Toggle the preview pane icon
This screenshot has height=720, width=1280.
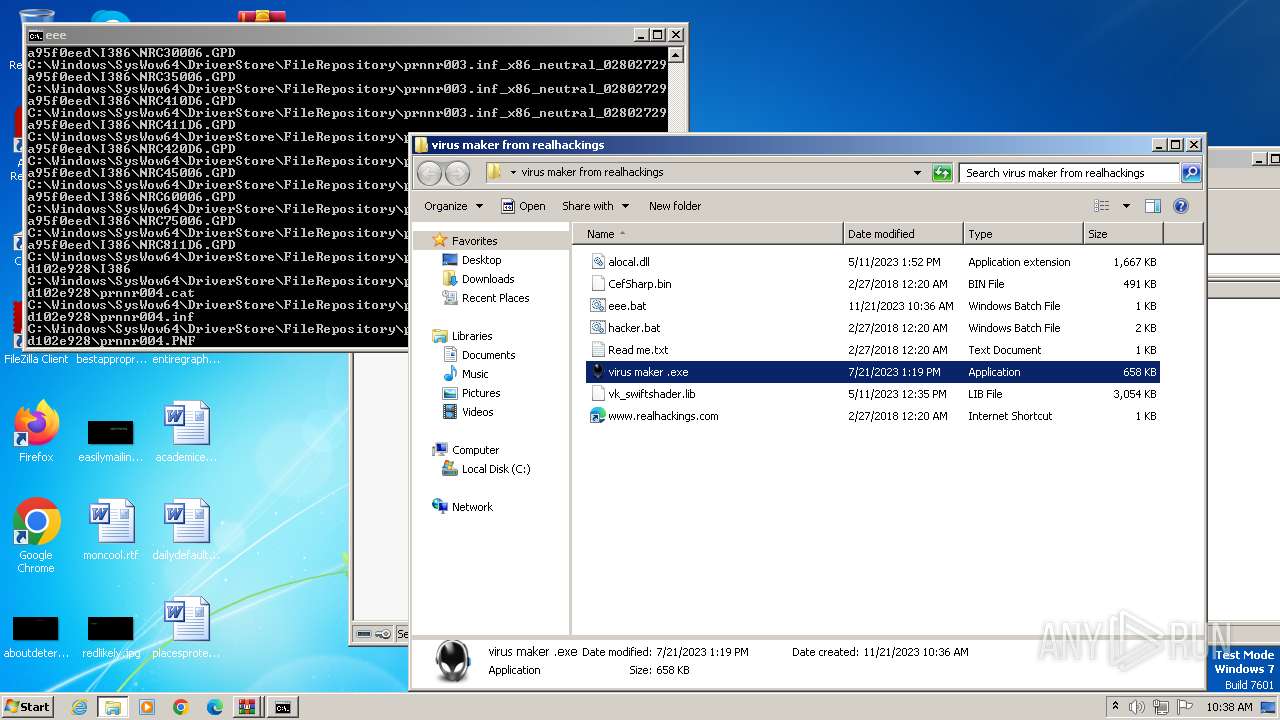click(1152, 206)
